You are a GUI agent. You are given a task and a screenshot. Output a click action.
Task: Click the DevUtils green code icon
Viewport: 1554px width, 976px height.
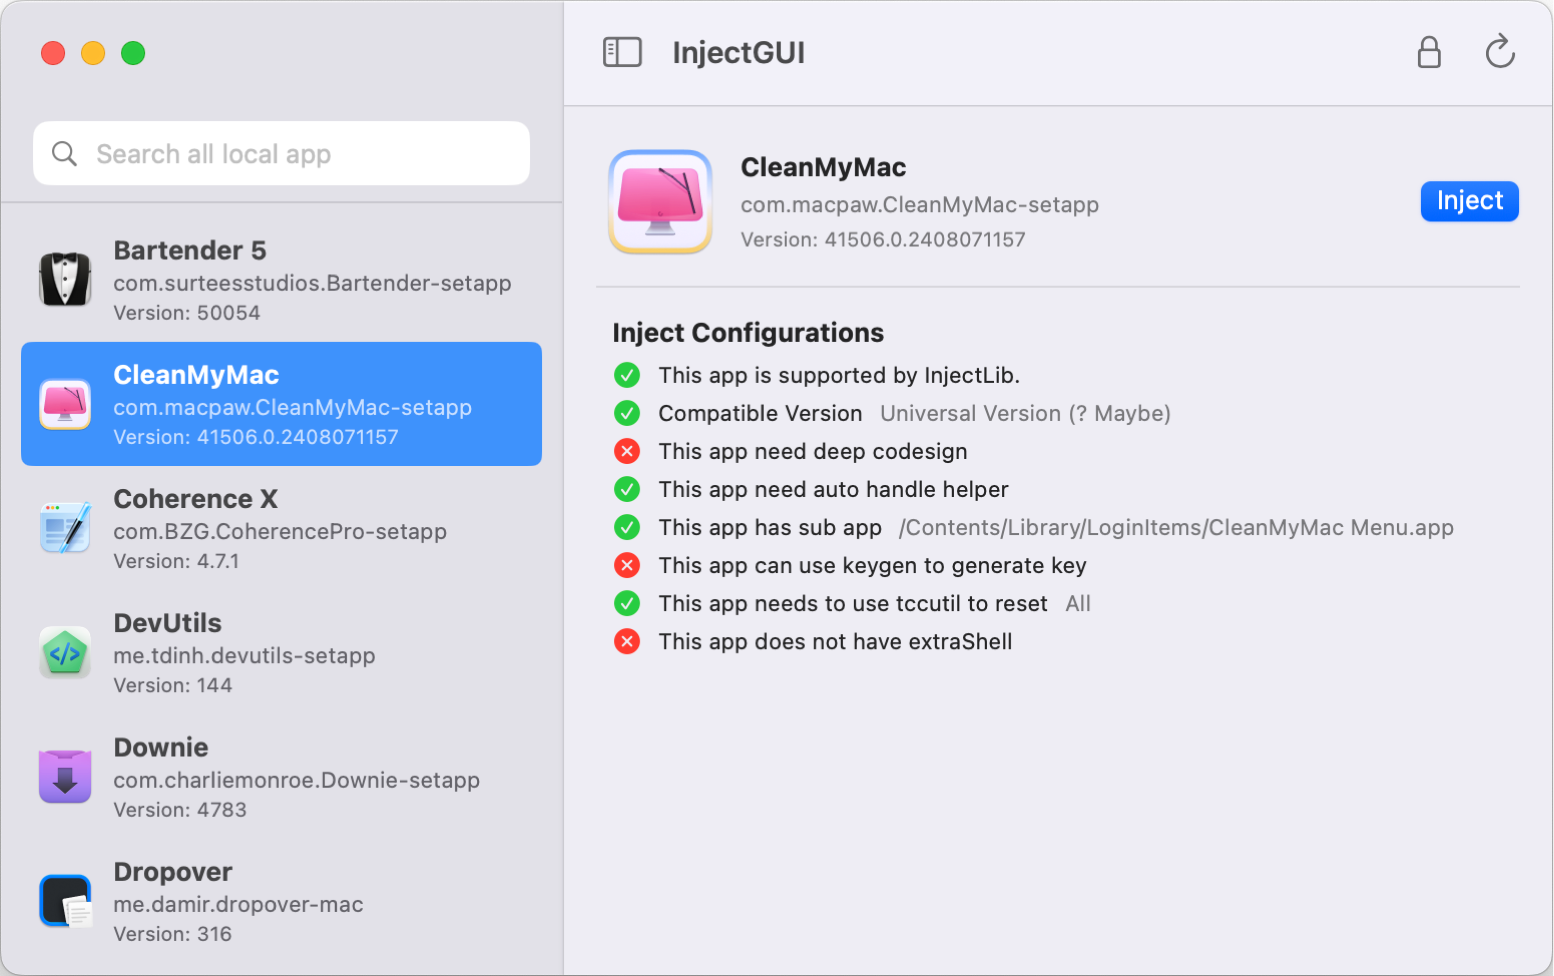(x=65, y=653)
